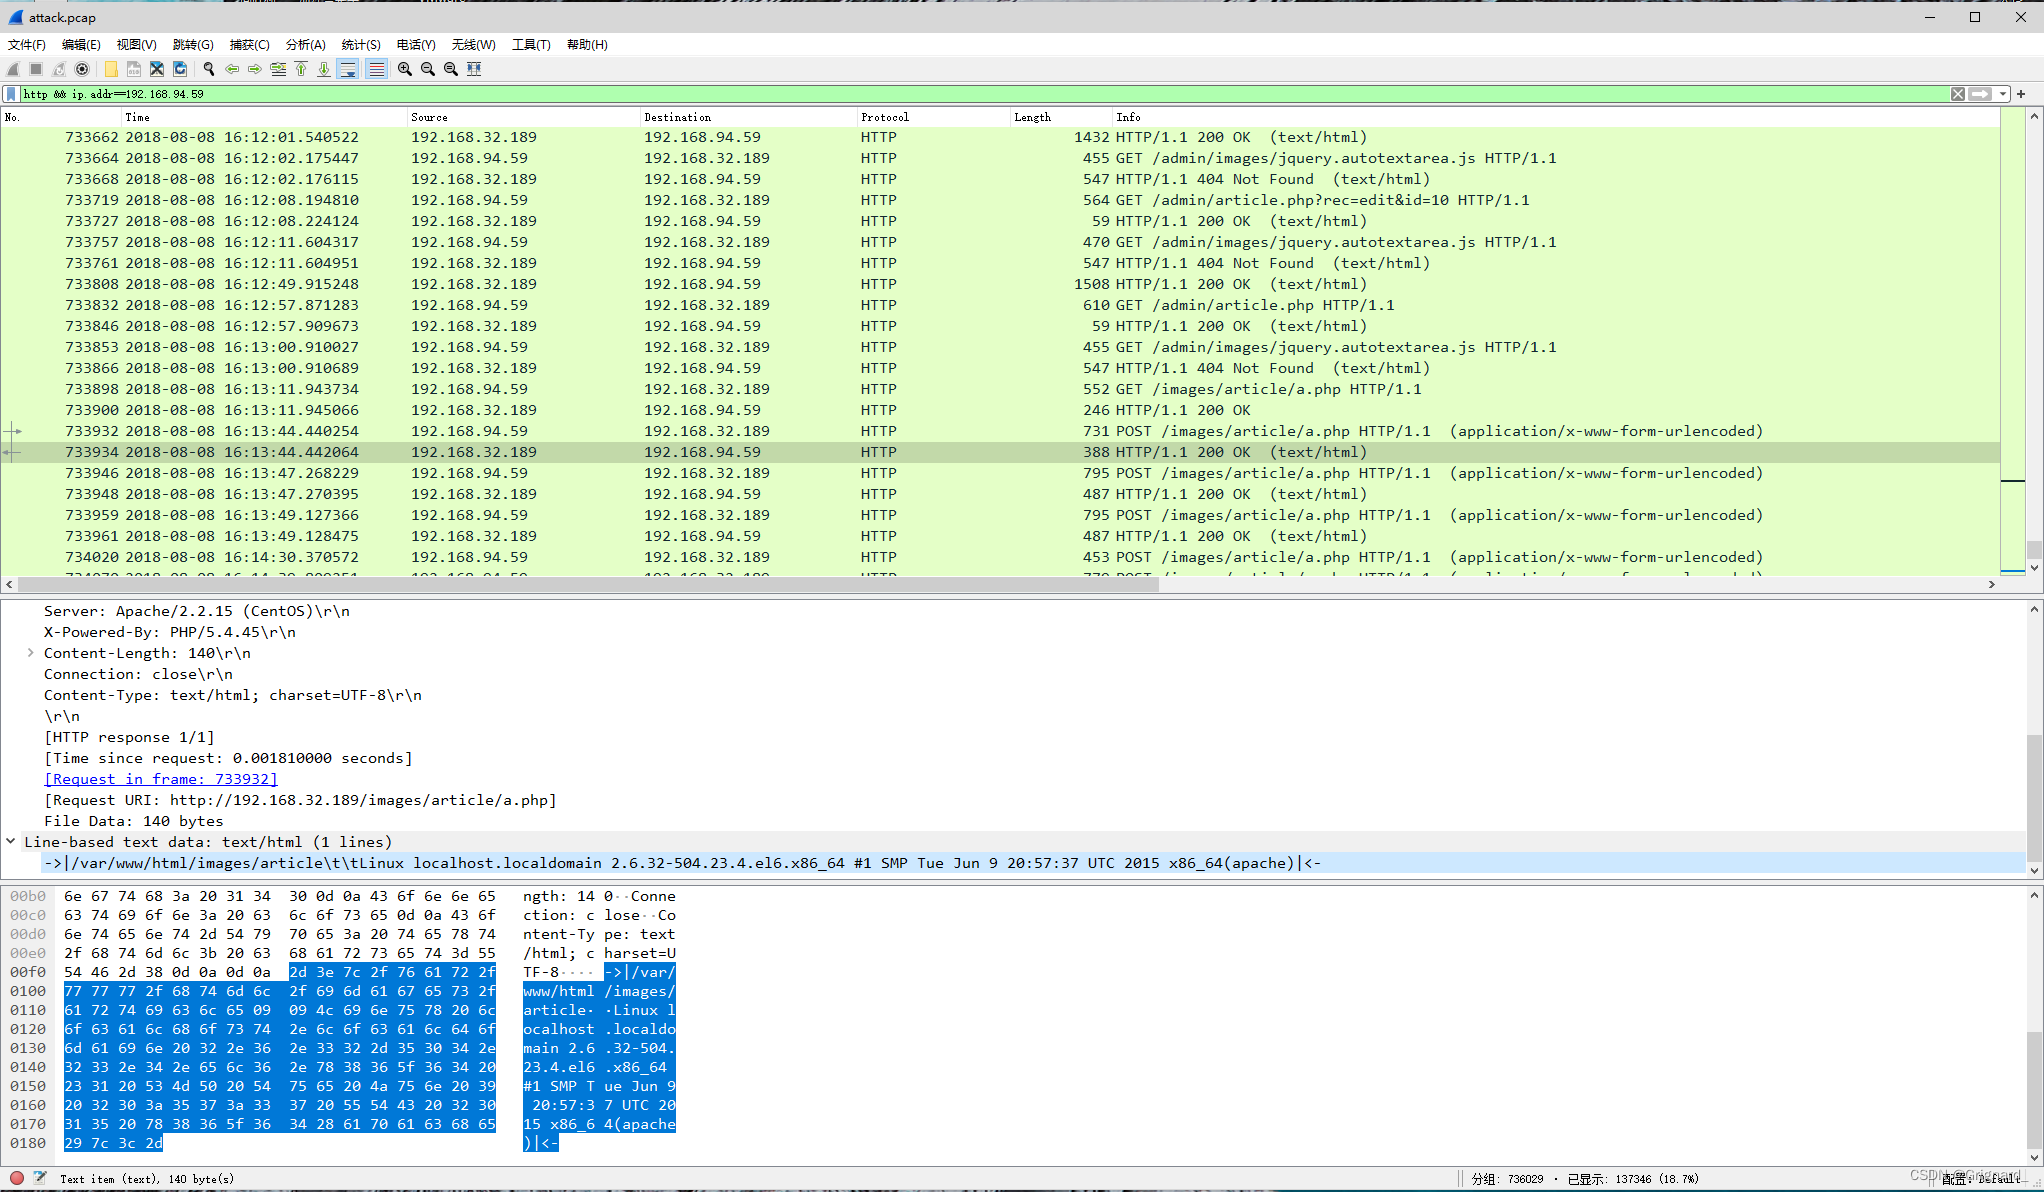Click hex offset row 0100 in bytes pane

[x=28, y=991]
